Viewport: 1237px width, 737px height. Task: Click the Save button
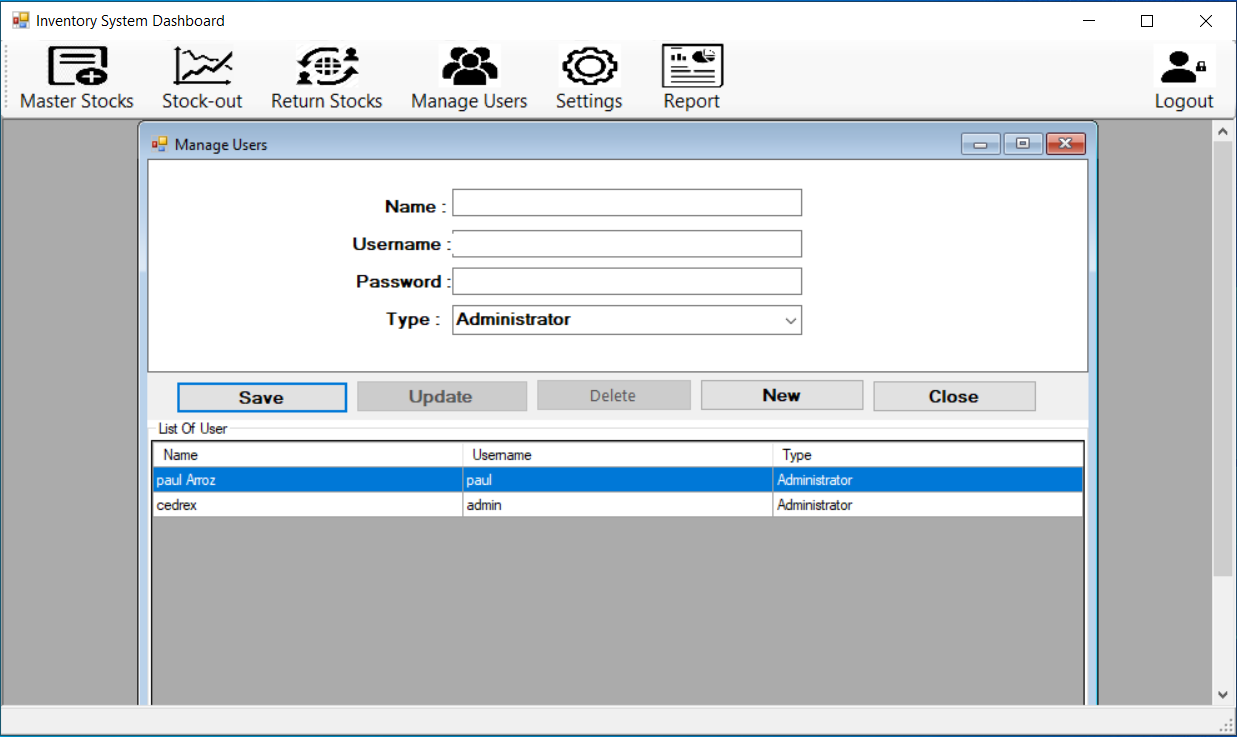pyautogui.click(x=262, y=397)
